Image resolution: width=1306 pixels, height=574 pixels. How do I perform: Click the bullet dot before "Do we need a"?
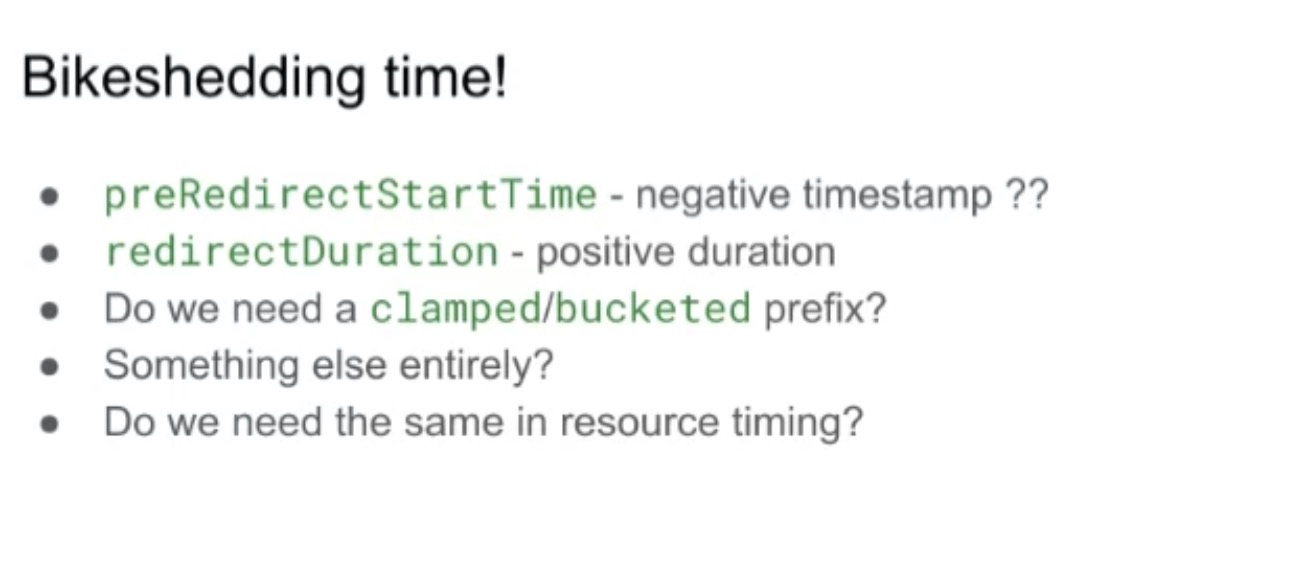[x=48, y=310]
